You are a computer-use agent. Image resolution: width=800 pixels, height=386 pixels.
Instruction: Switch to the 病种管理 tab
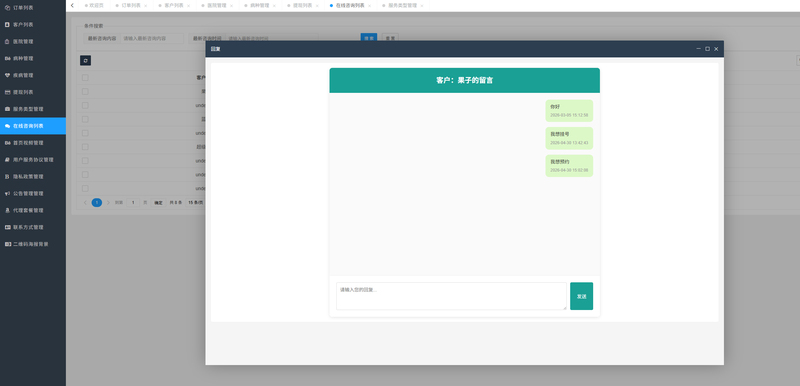tap(260, 6)
